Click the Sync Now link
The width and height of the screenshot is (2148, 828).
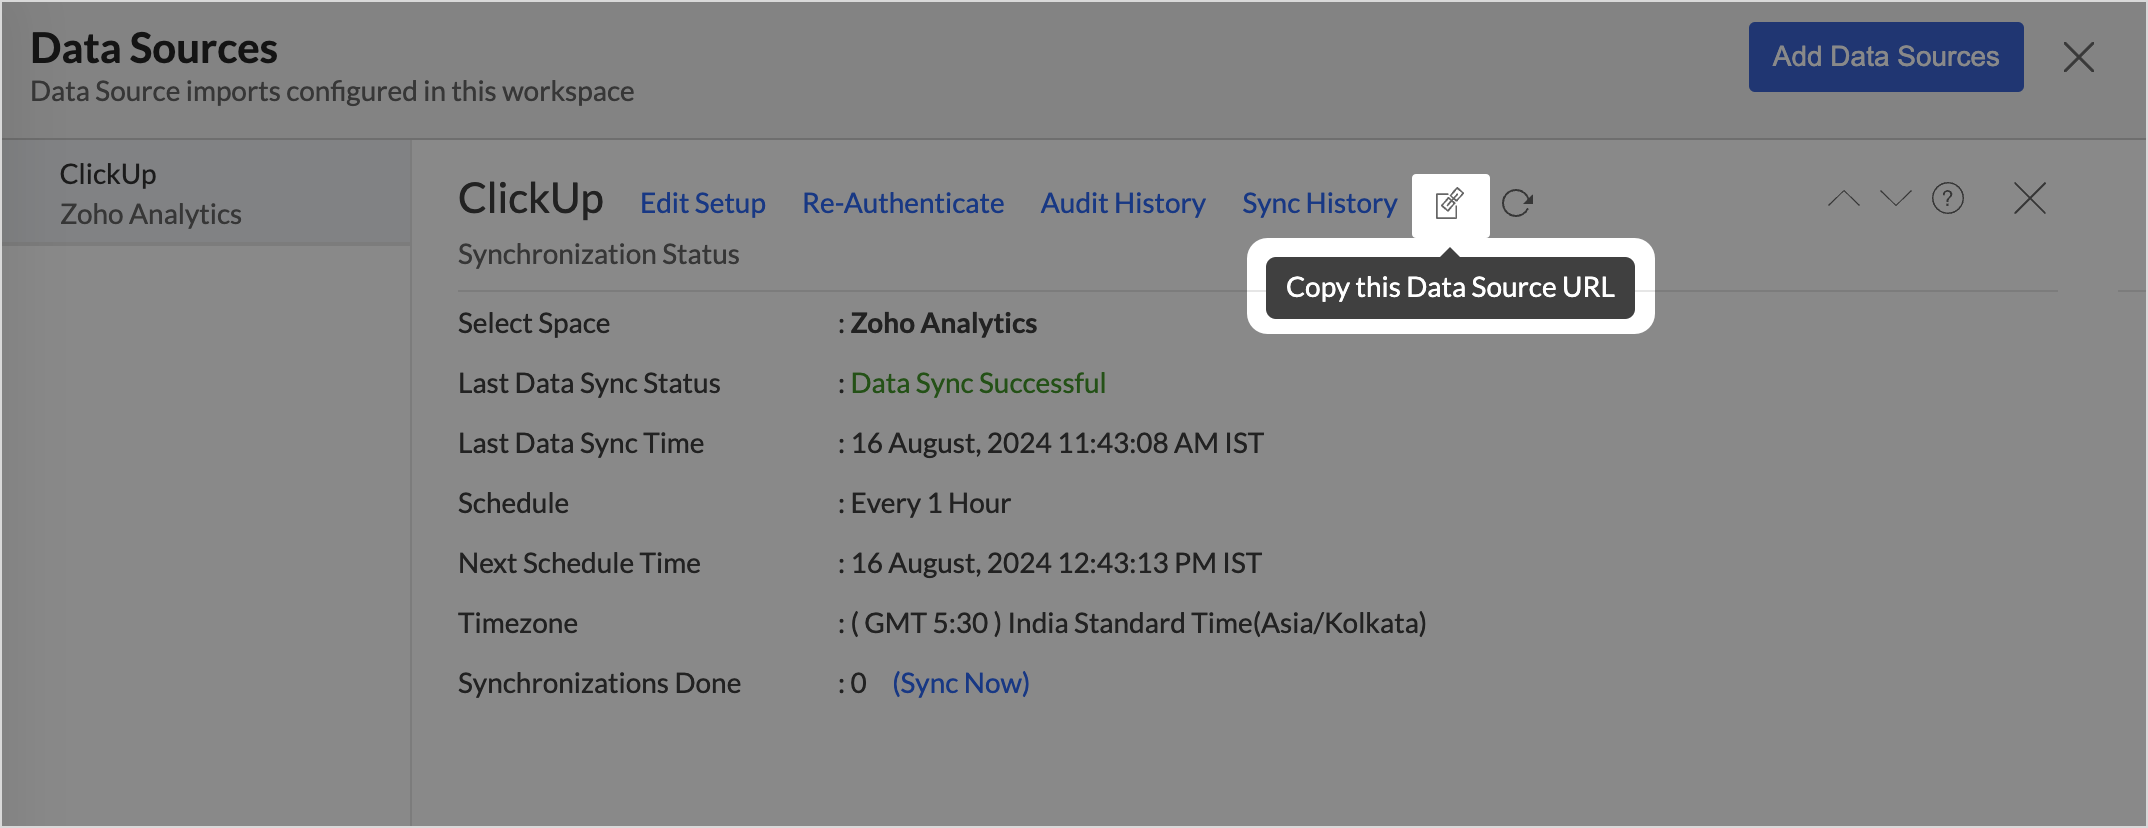point(961,683)
